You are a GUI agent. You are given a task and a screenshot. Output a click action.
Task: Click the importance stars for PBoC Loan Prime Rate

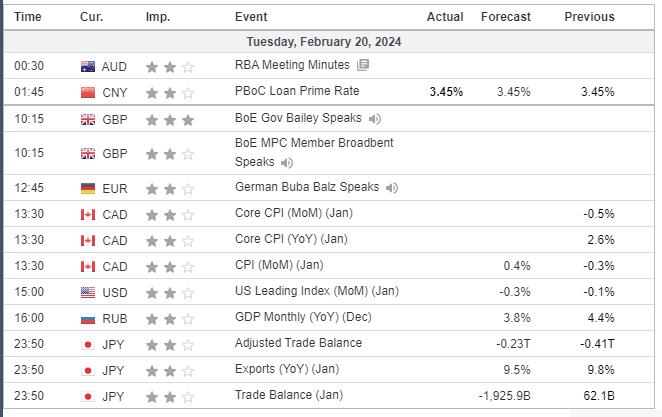(170, 92)
